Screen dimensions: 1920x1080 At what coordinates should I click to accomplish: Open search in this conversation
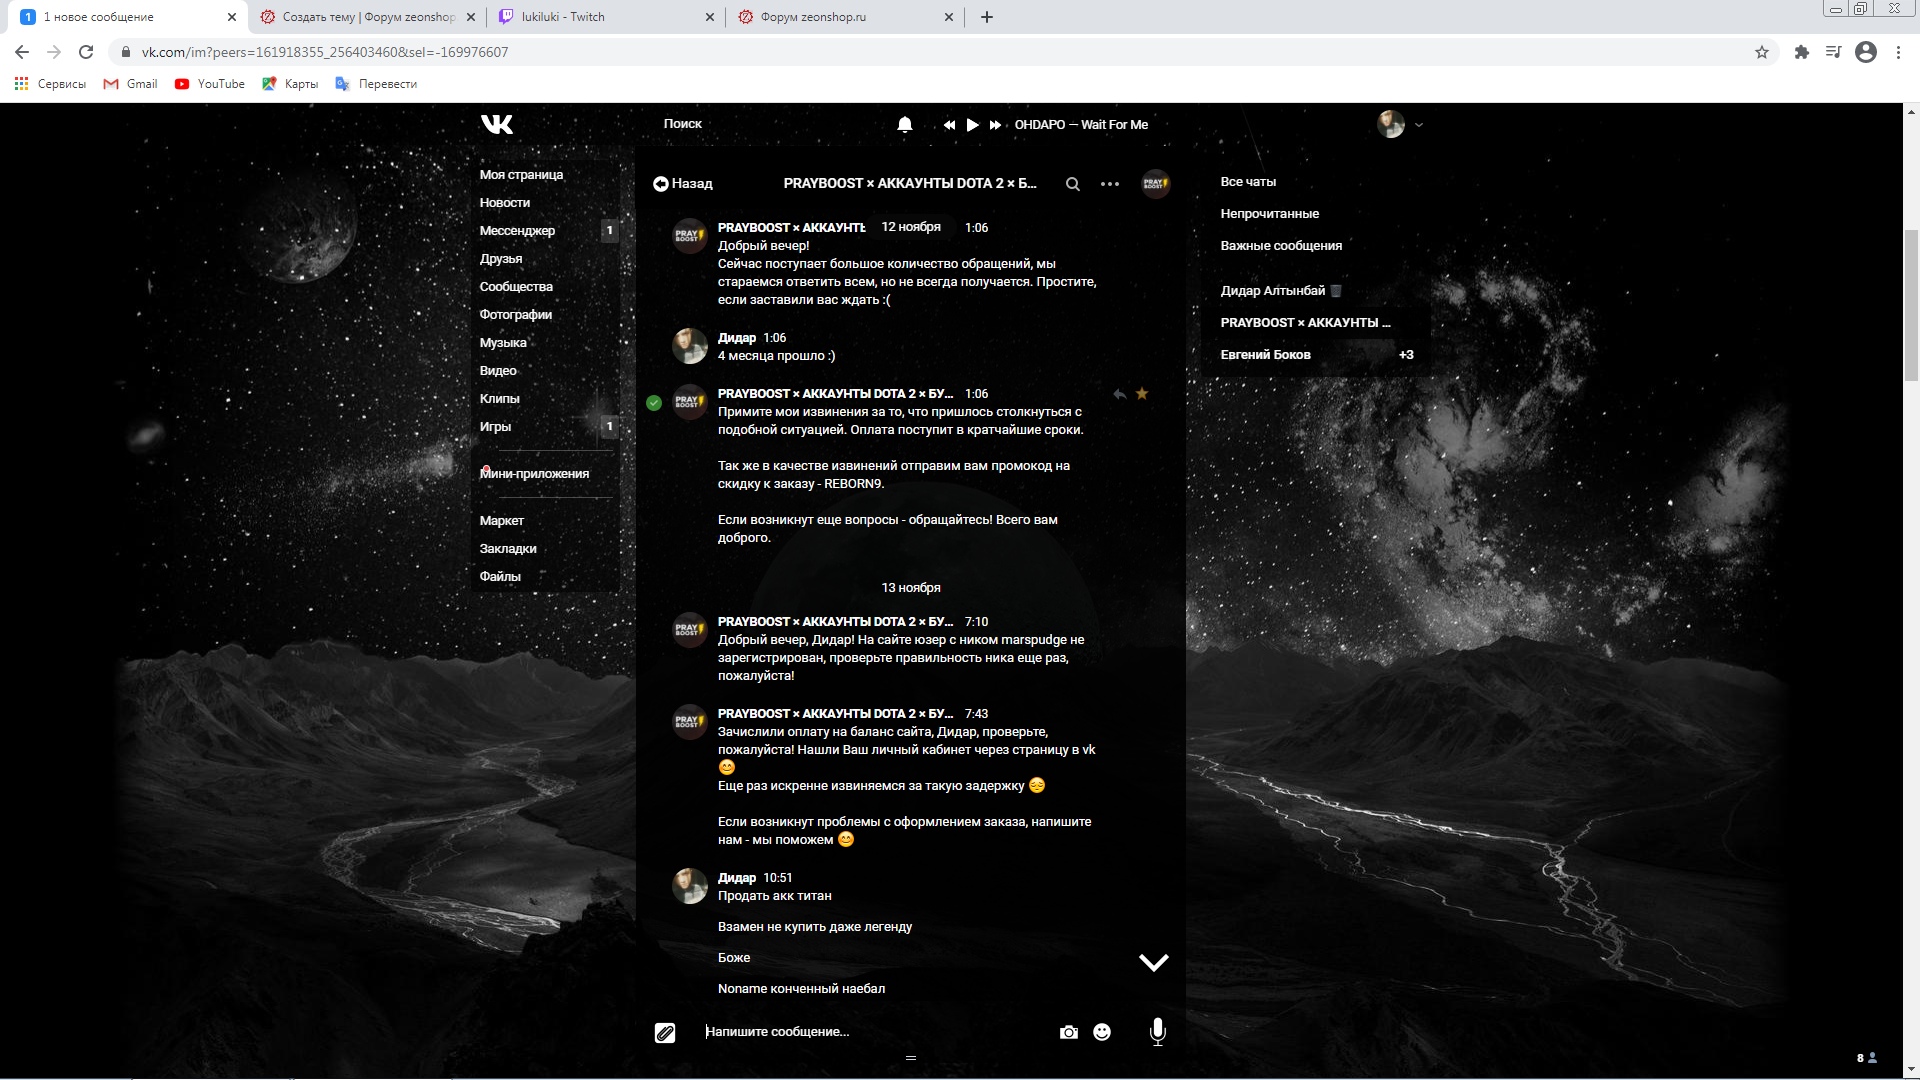(1072, 184)
